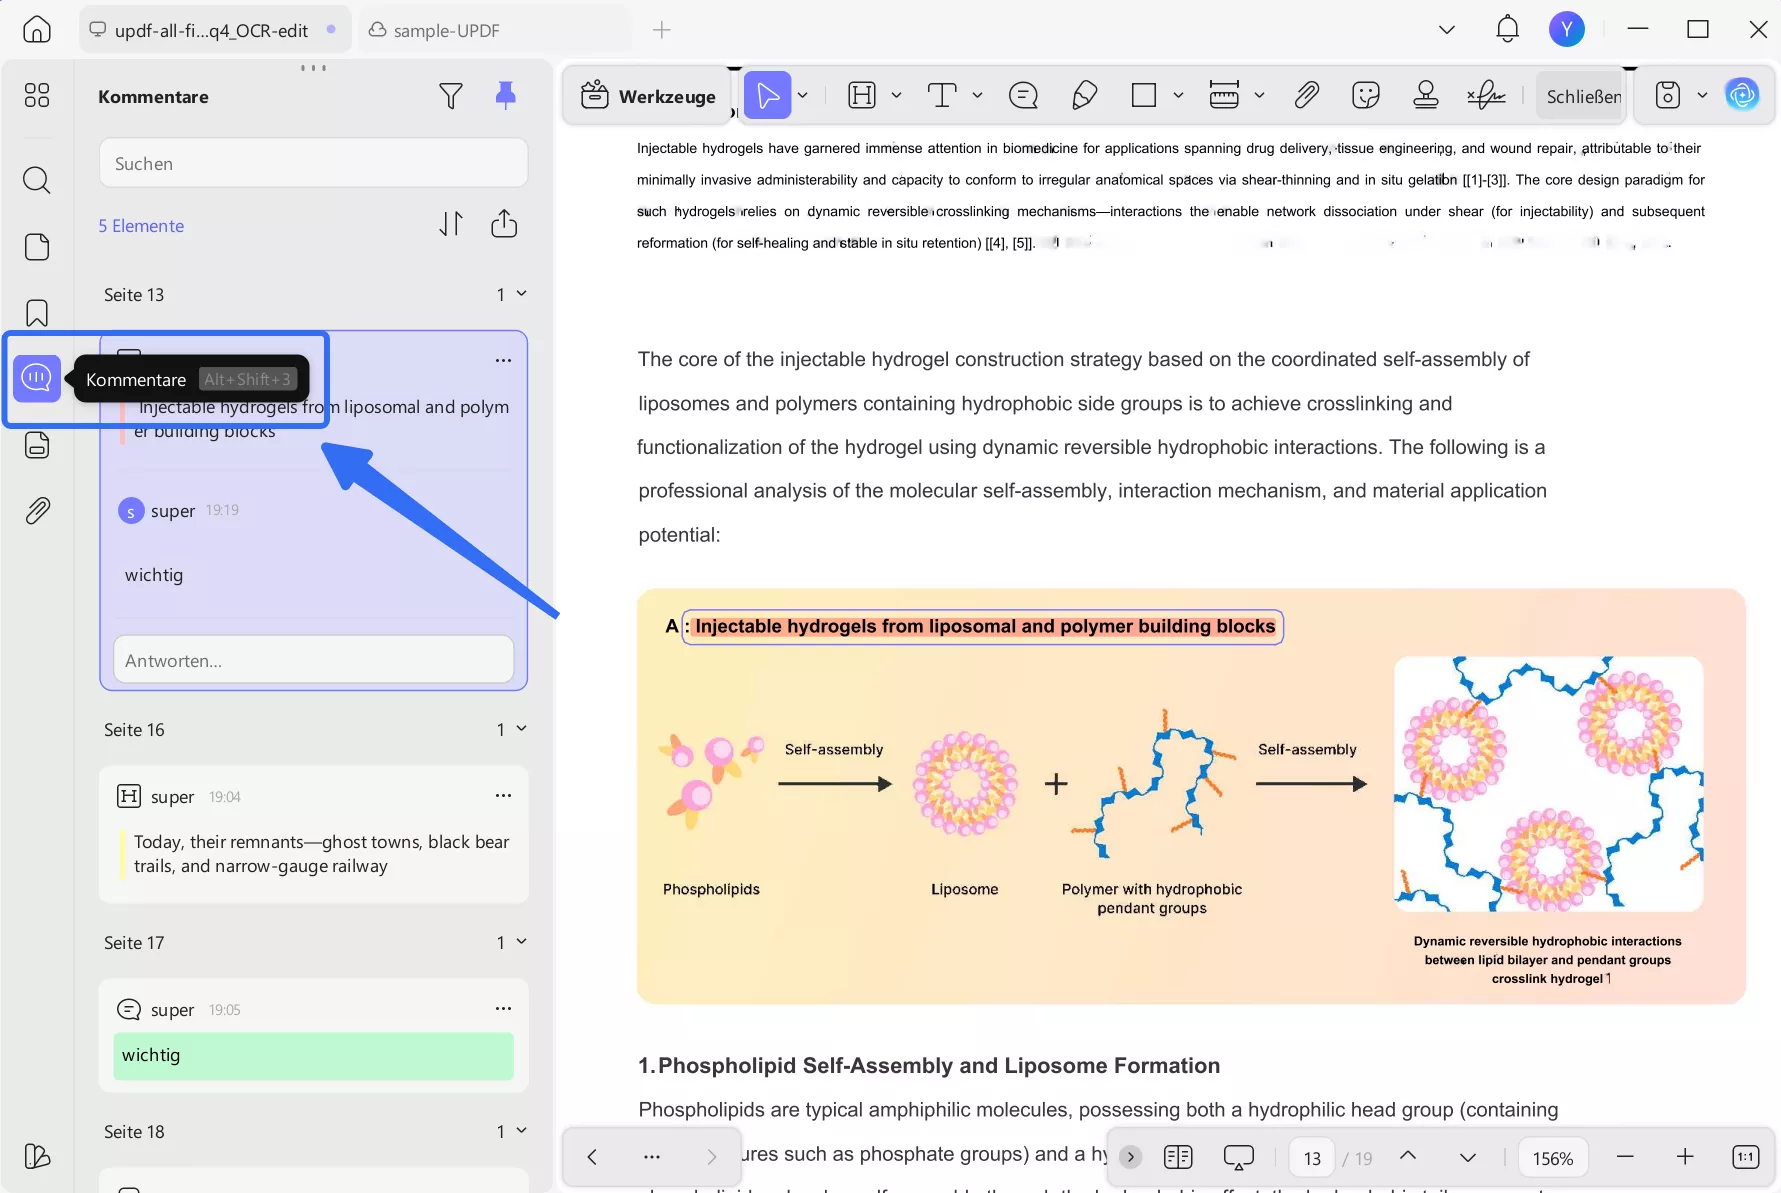Open the Kommentare panel icon

[x=37, y=378]
